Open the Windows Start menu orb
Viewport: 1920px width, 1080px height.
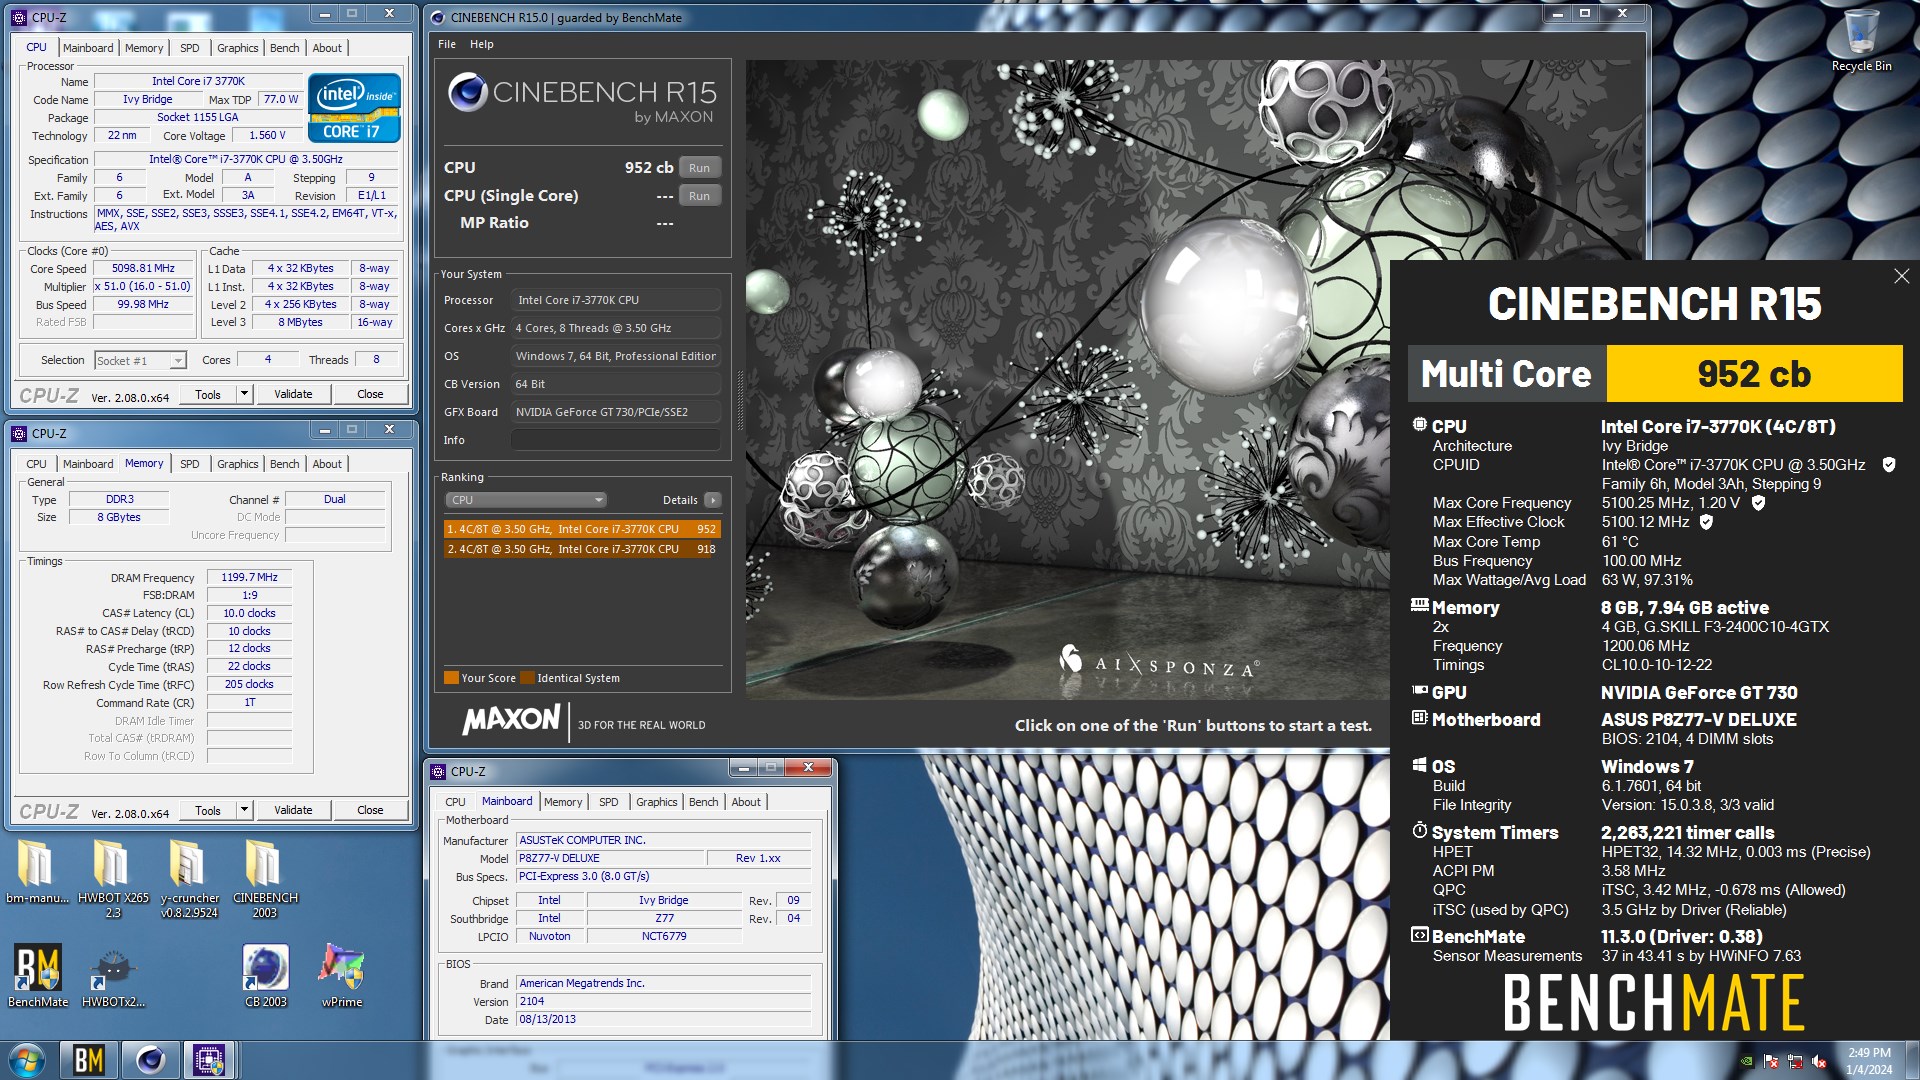27,1060
